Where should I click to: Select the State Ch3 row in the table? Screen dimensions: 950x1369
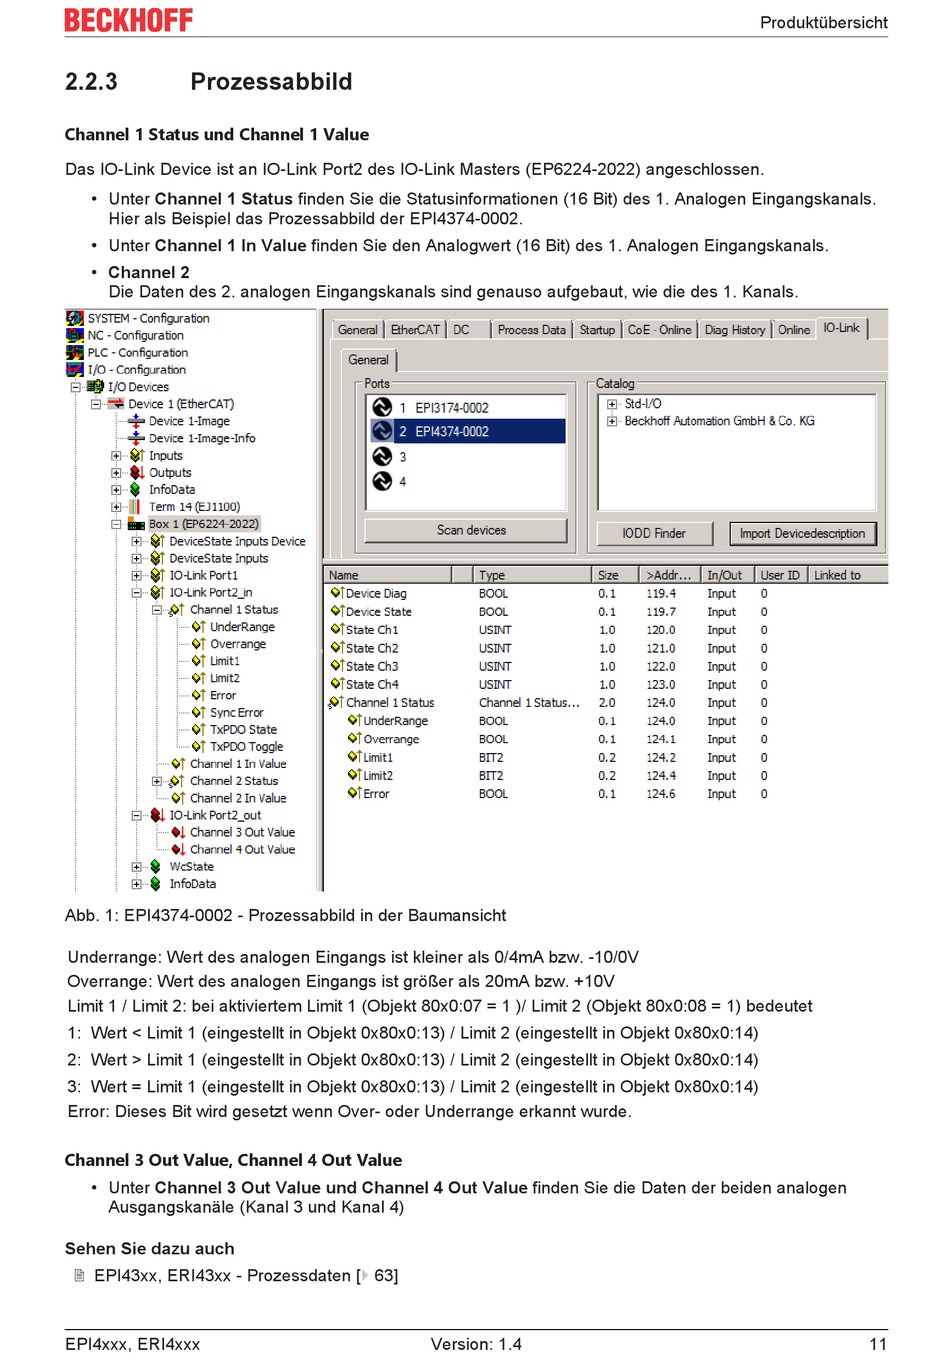pos(605,666)
